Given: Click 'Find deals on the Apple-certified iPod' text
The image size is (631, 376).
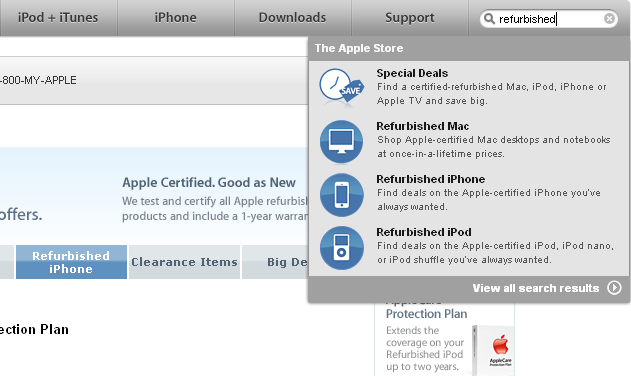Looking at the screenshot, I should (495, 253).
